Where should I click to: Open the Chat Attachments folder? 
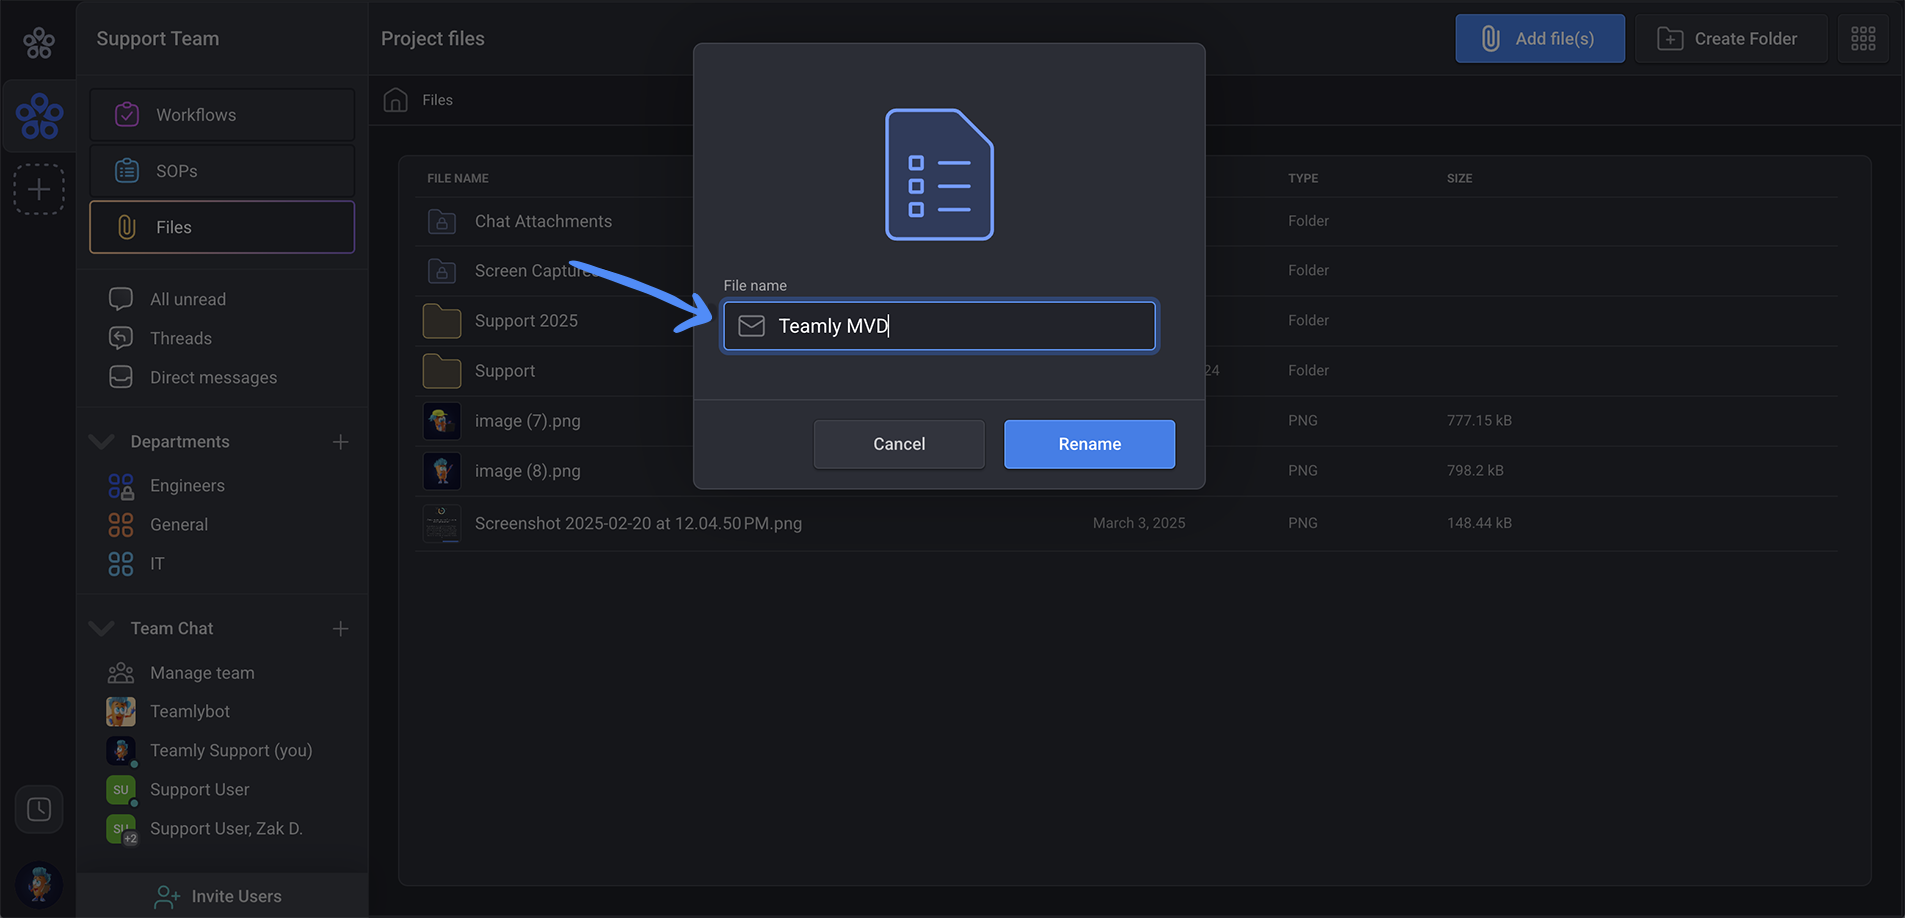[x=543, y=221]
